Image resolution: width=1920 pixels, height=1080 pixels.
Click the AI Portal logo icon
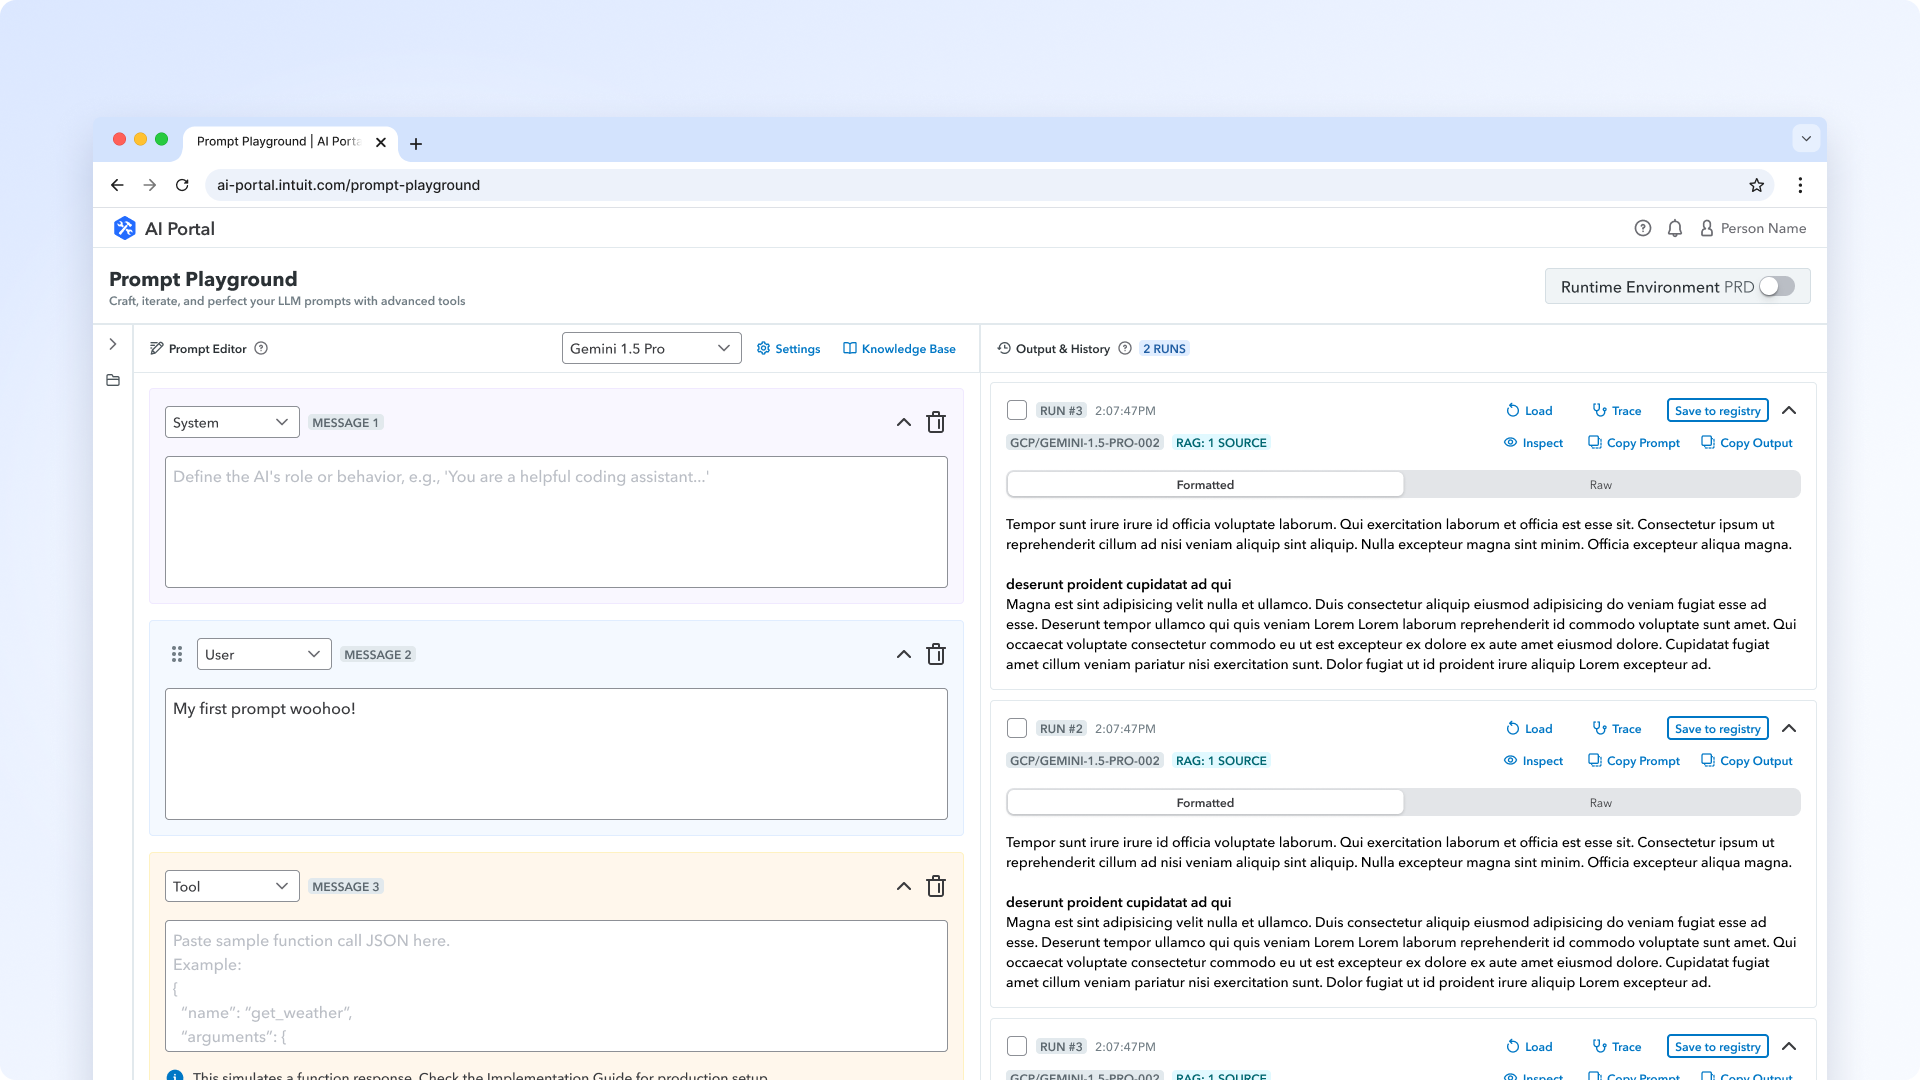124,228
